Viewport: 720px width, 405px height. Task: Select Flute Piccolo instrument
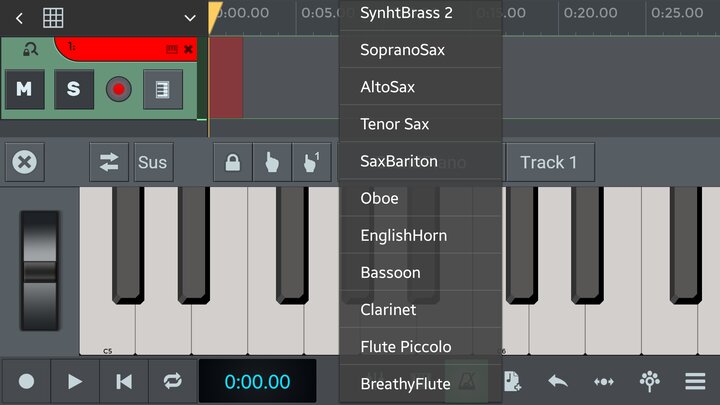[x=421, y=347]
